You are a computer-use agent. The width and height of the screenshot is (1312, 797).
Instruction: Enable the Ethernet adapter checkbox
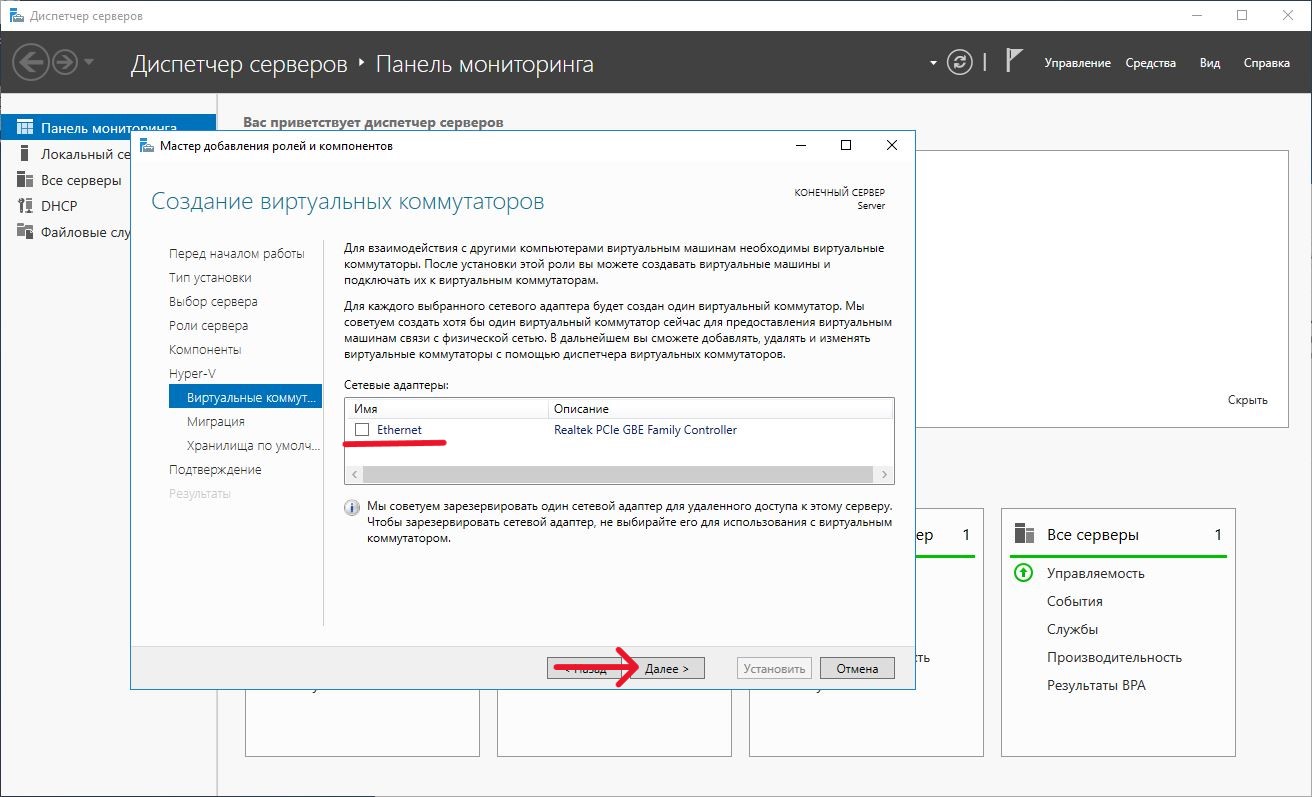click(362, 430)
